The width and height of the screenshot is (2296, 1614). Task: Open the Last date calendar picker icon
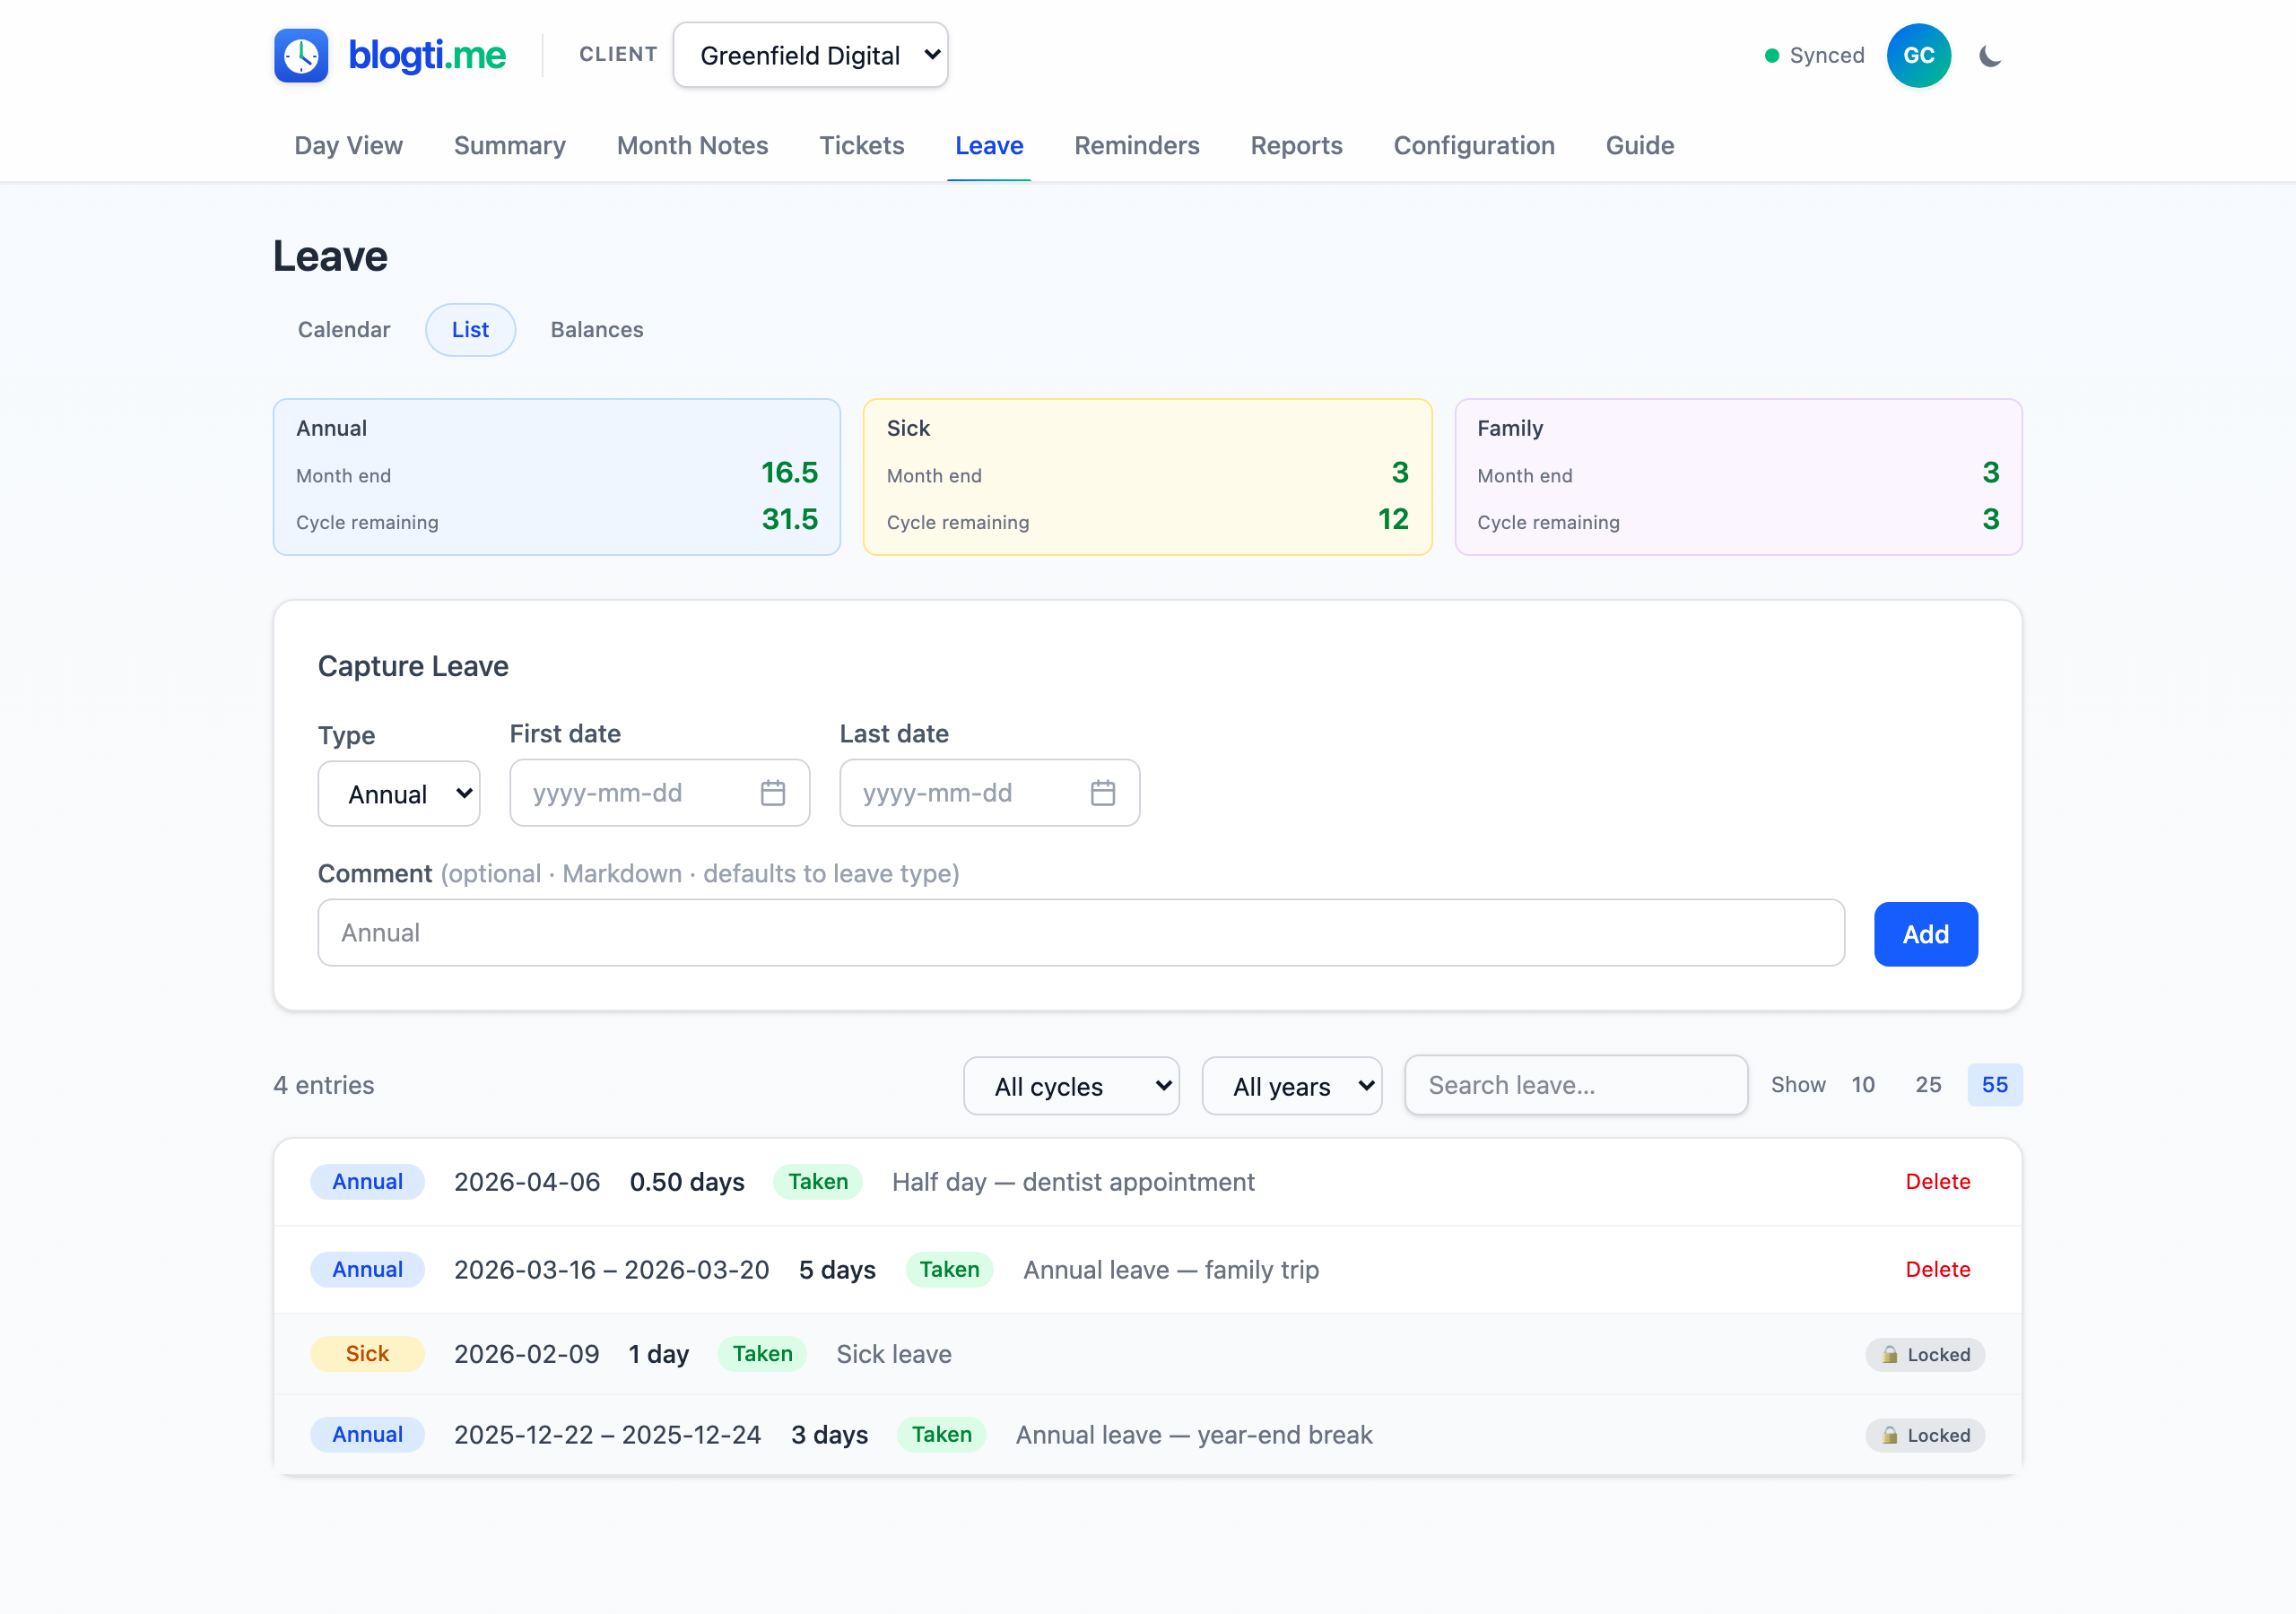[1103, 793]
